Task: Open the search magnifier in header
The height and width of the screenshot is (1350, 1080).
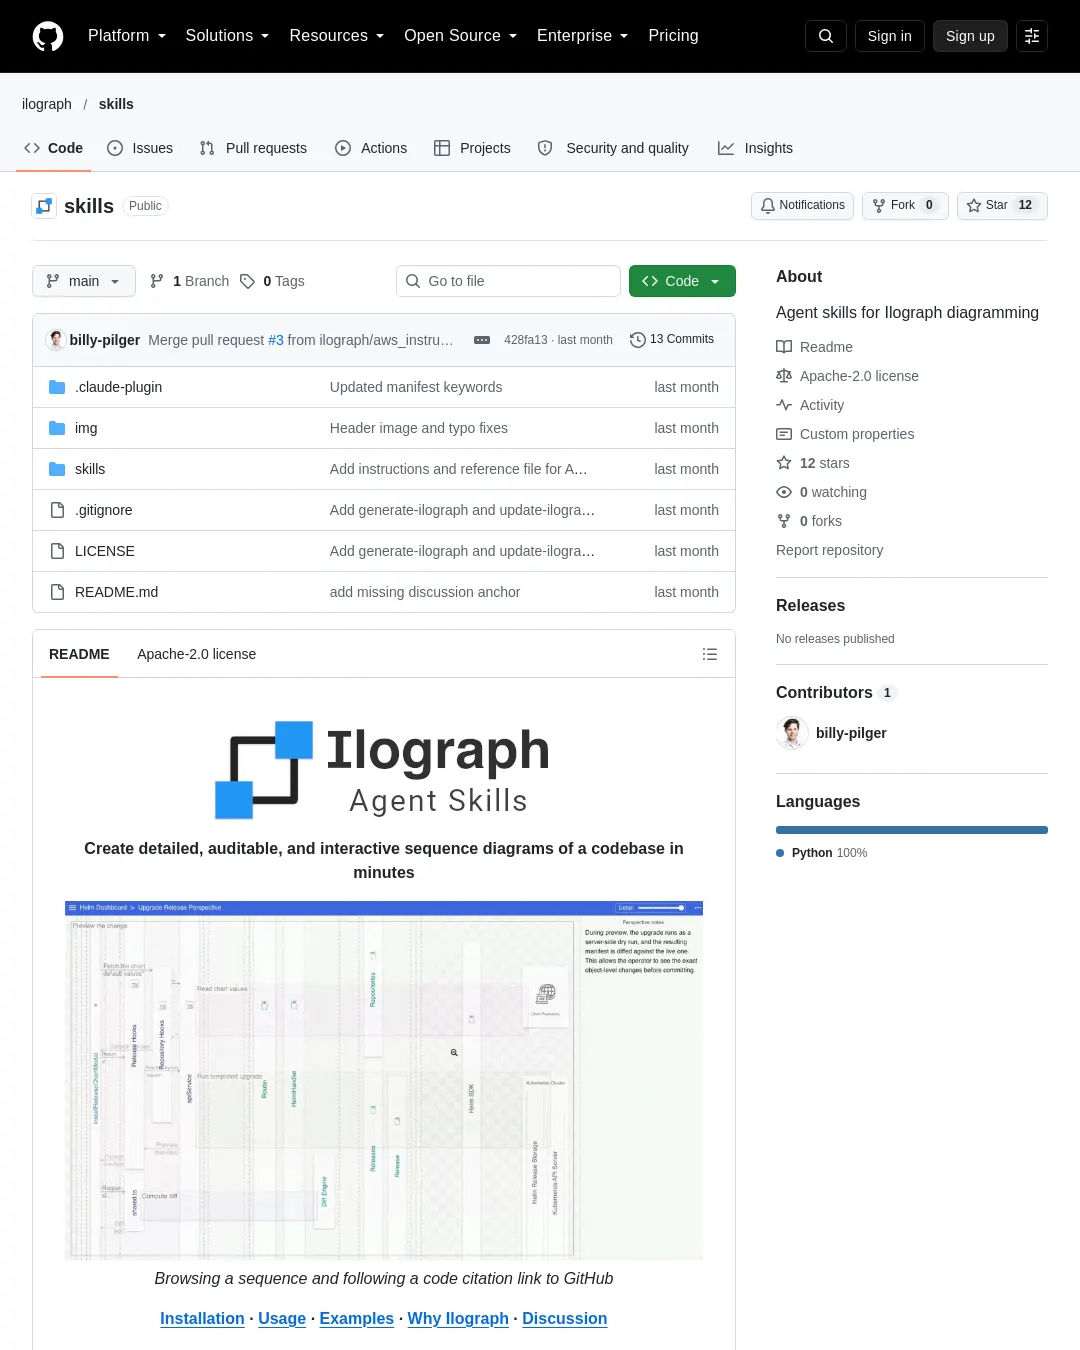Action: 826,36
